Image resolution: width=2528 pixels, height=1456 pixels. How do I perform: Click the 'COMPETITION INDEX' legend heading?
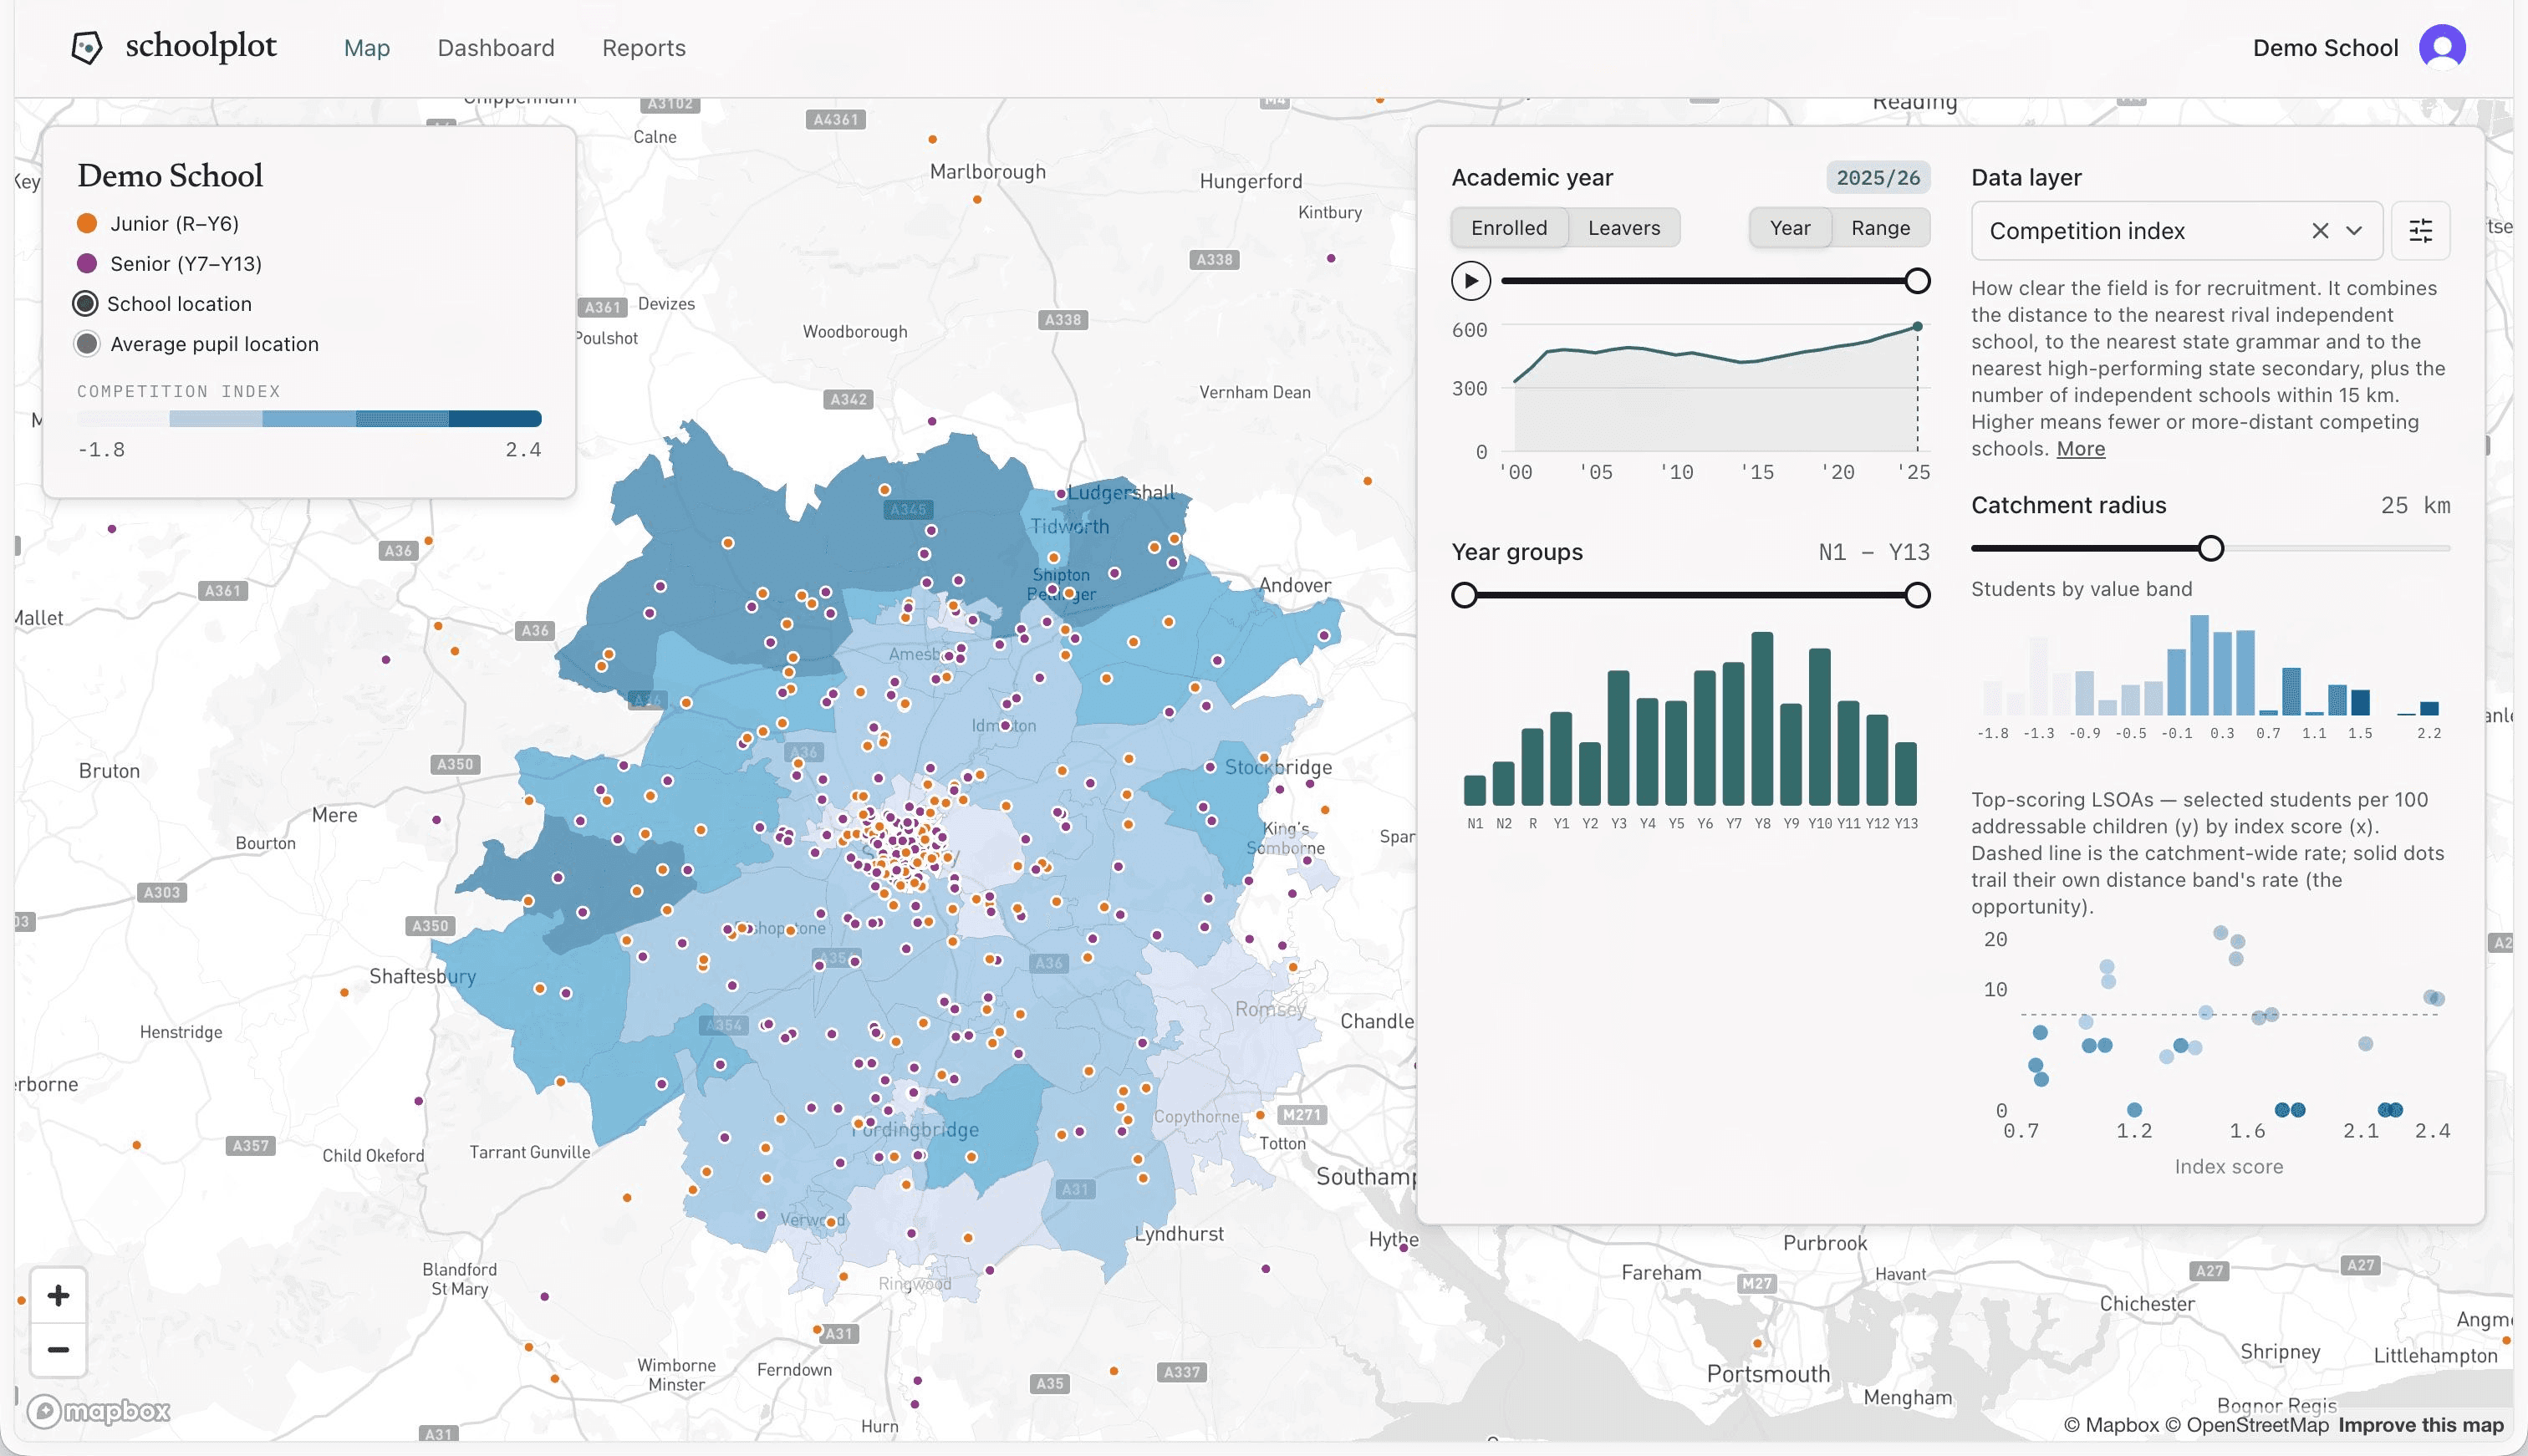click(x=178, y=391)
